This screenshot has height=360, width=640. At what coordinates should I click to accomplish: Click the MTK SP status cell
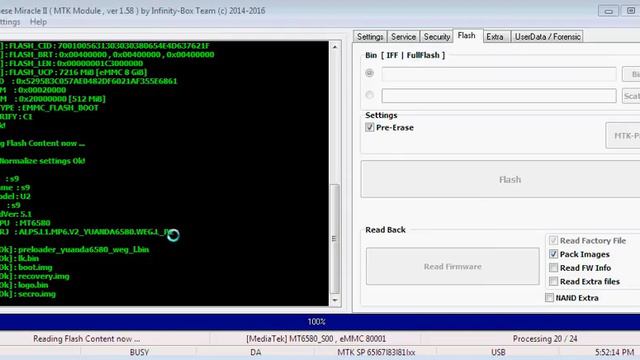376,352
